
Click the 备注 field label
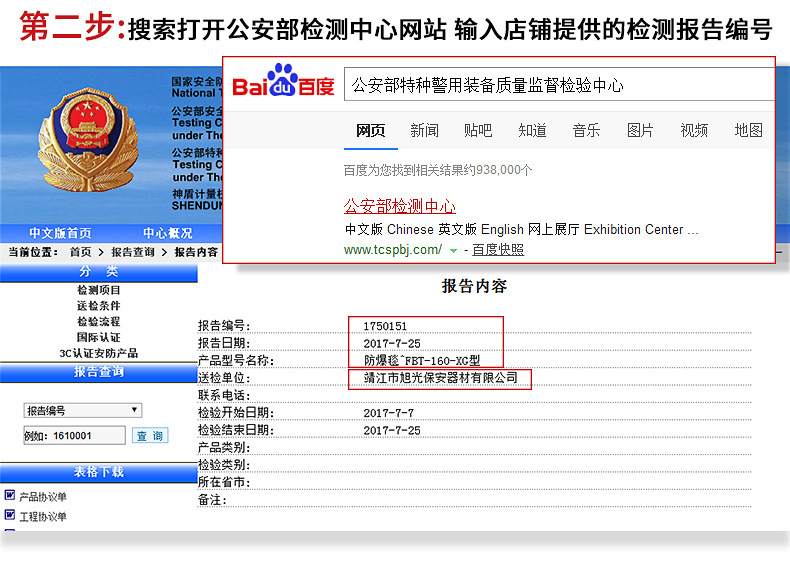[x=212, y=500]
